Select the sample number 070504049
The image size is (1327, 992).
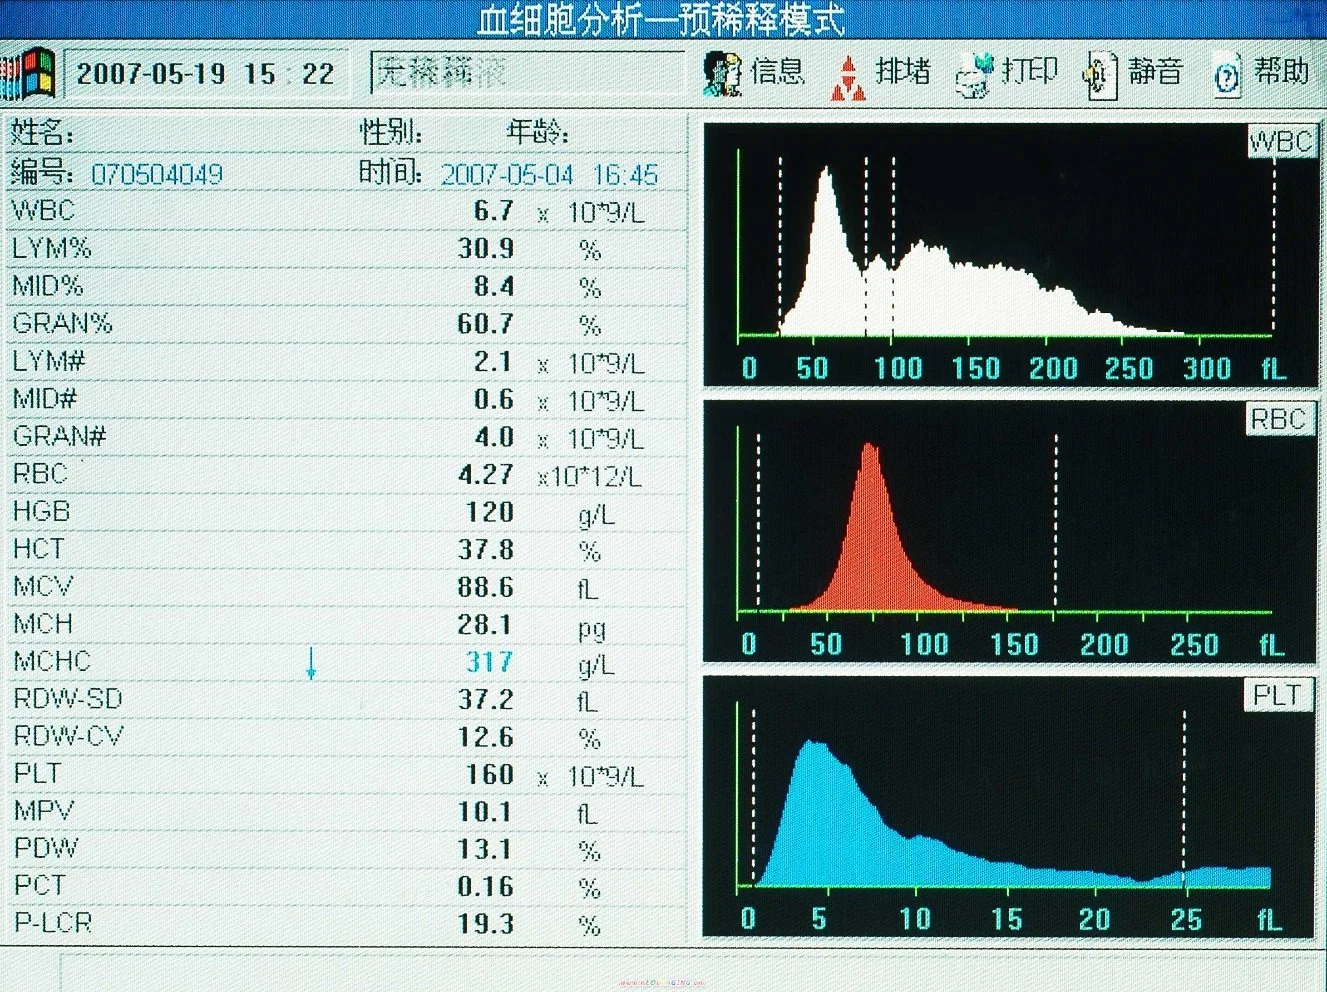click(157, 175)
